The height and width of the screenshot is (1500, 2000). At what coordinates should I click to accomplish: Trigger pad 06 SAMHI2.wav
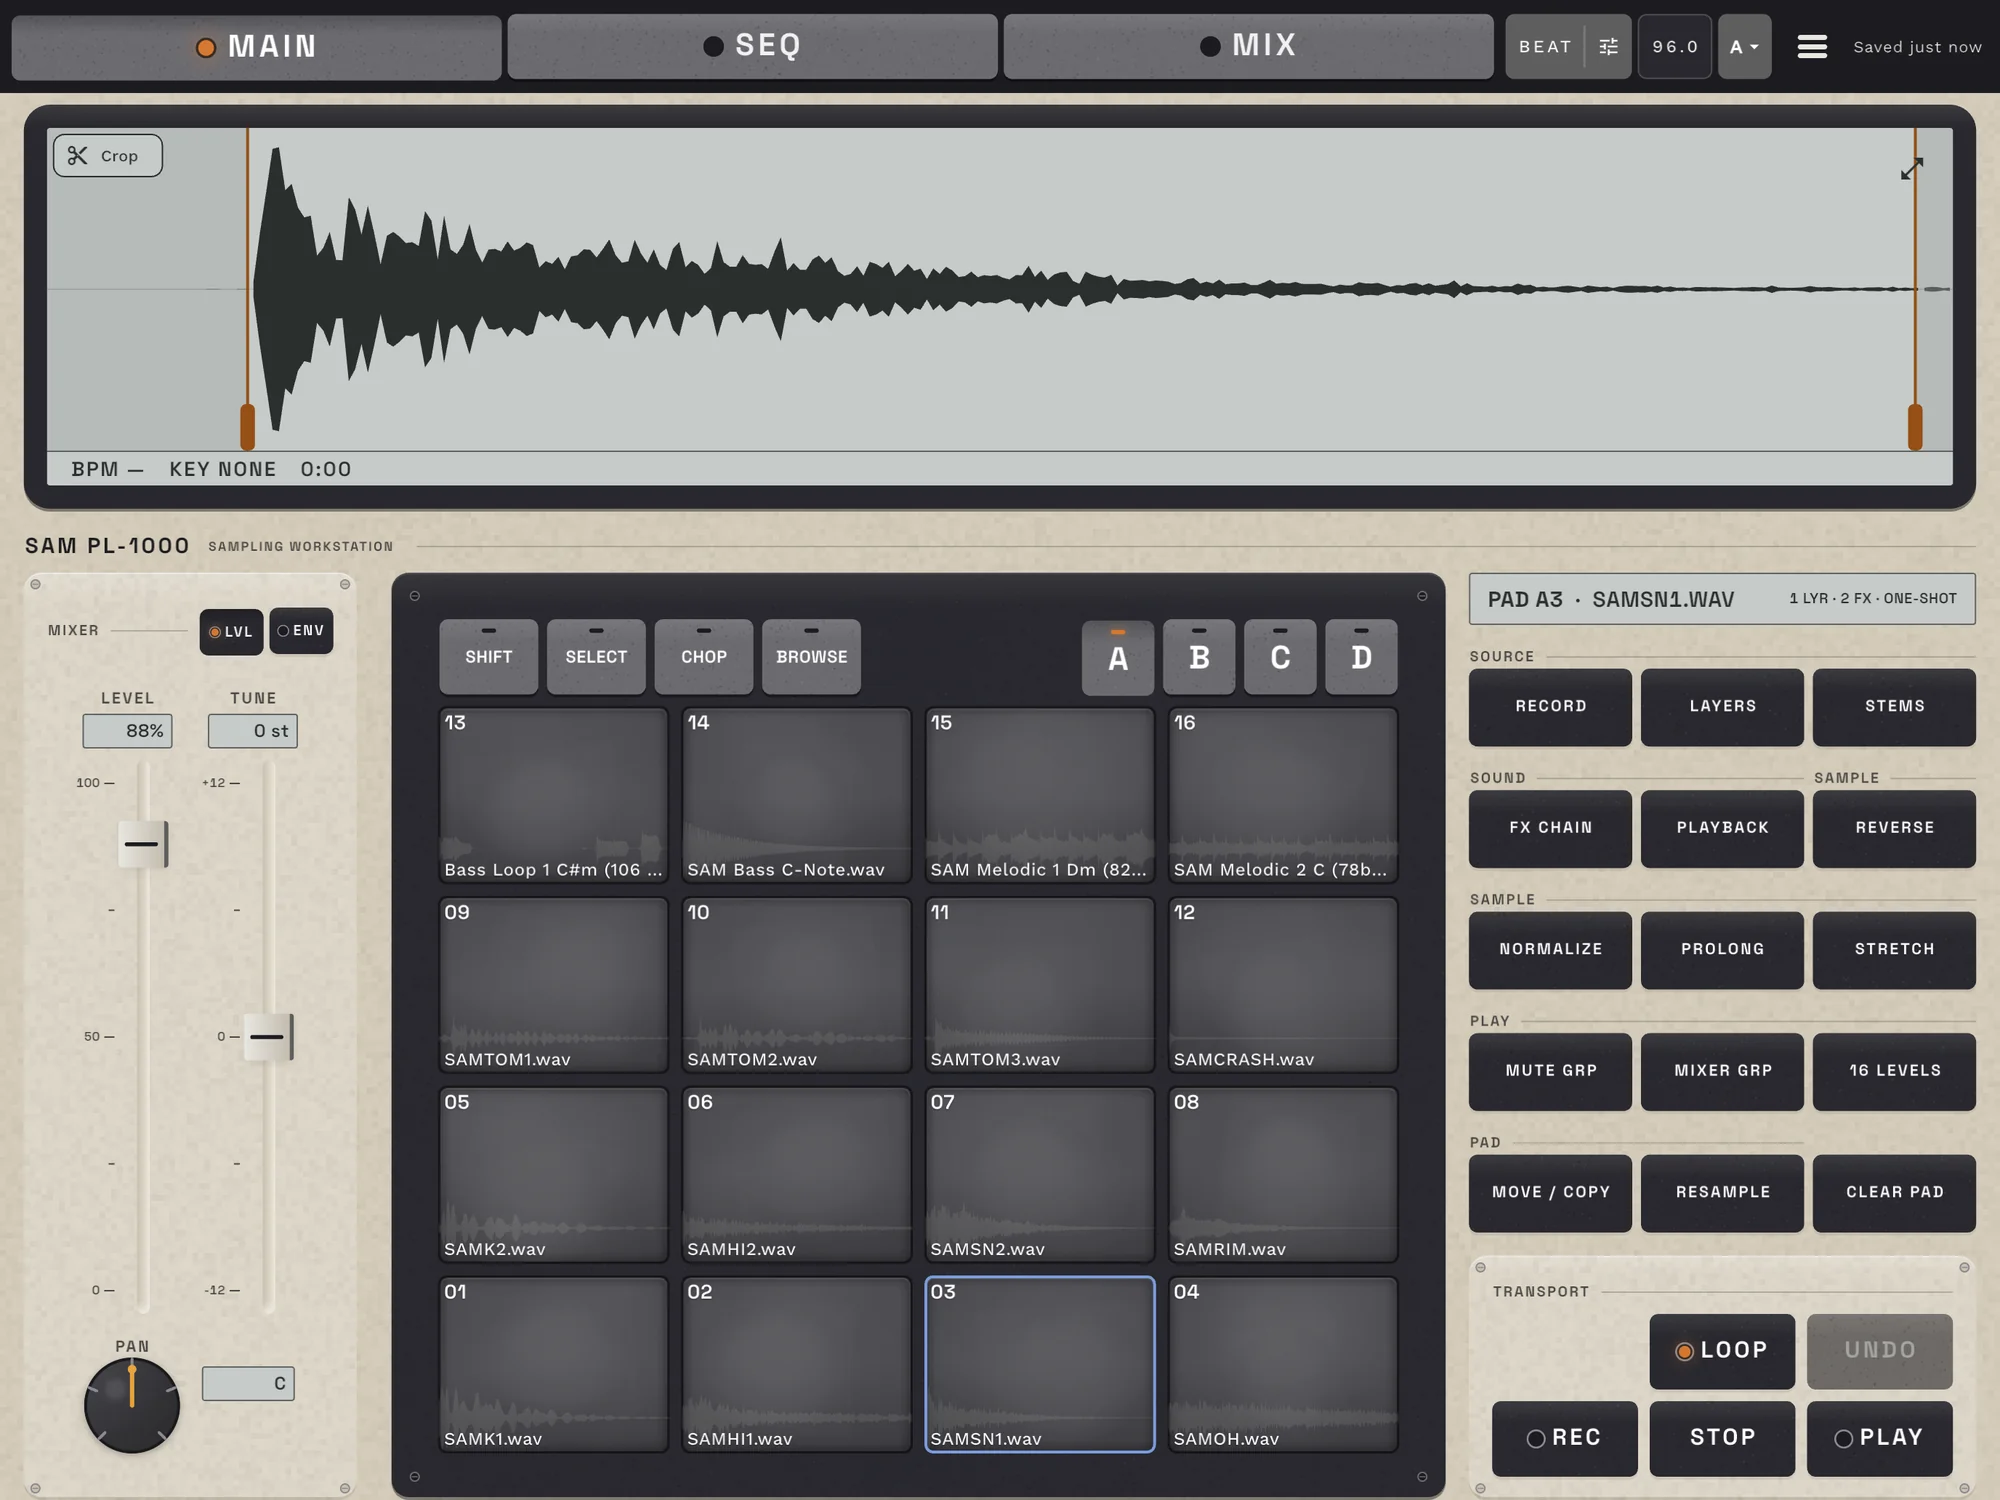coord(796,1175)
